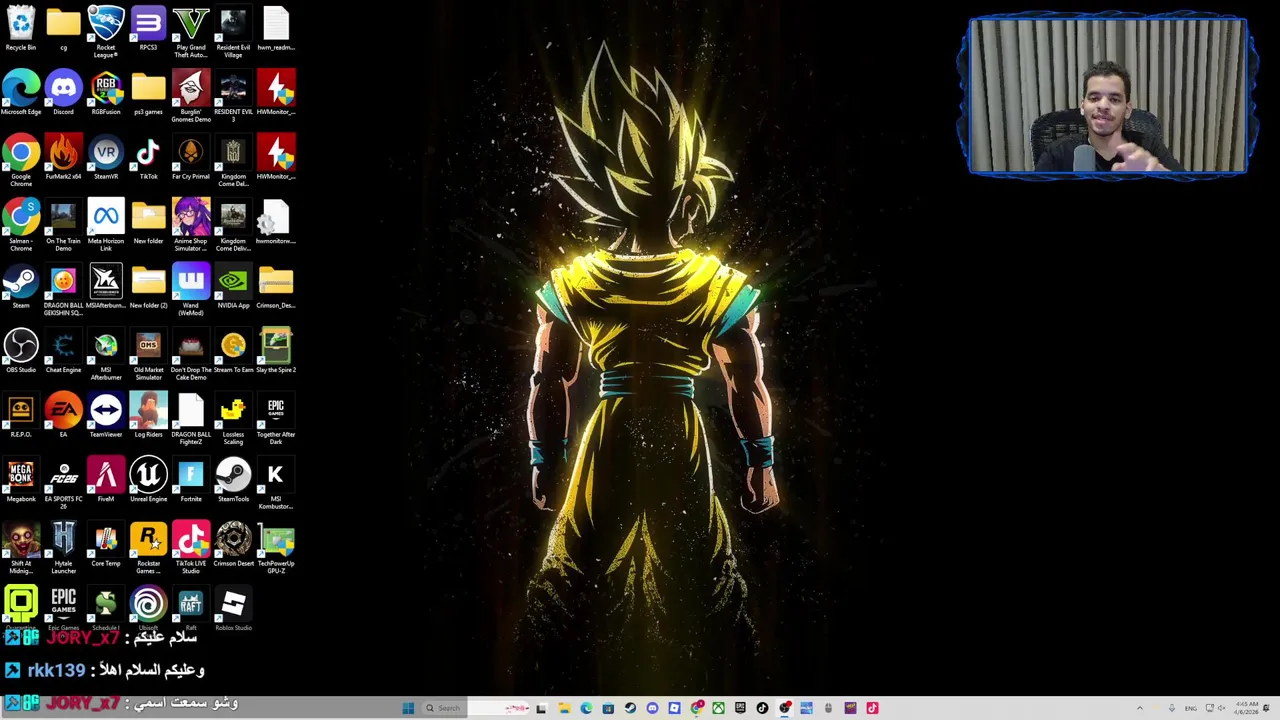1280x720 pixels.
Task: Launch Rocket League from the desktop
Action: 106,31
